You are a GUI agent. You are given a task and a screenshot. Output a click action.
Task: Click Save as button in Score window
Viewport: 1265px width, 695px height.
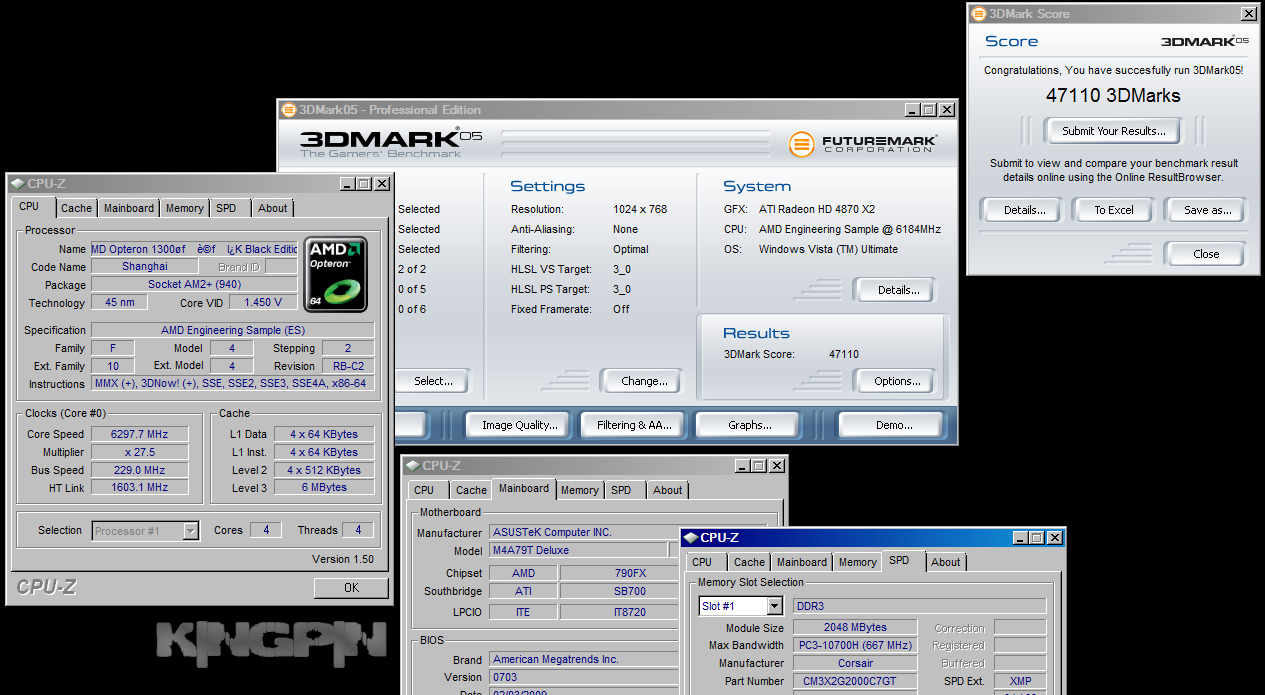[1207, 210]
